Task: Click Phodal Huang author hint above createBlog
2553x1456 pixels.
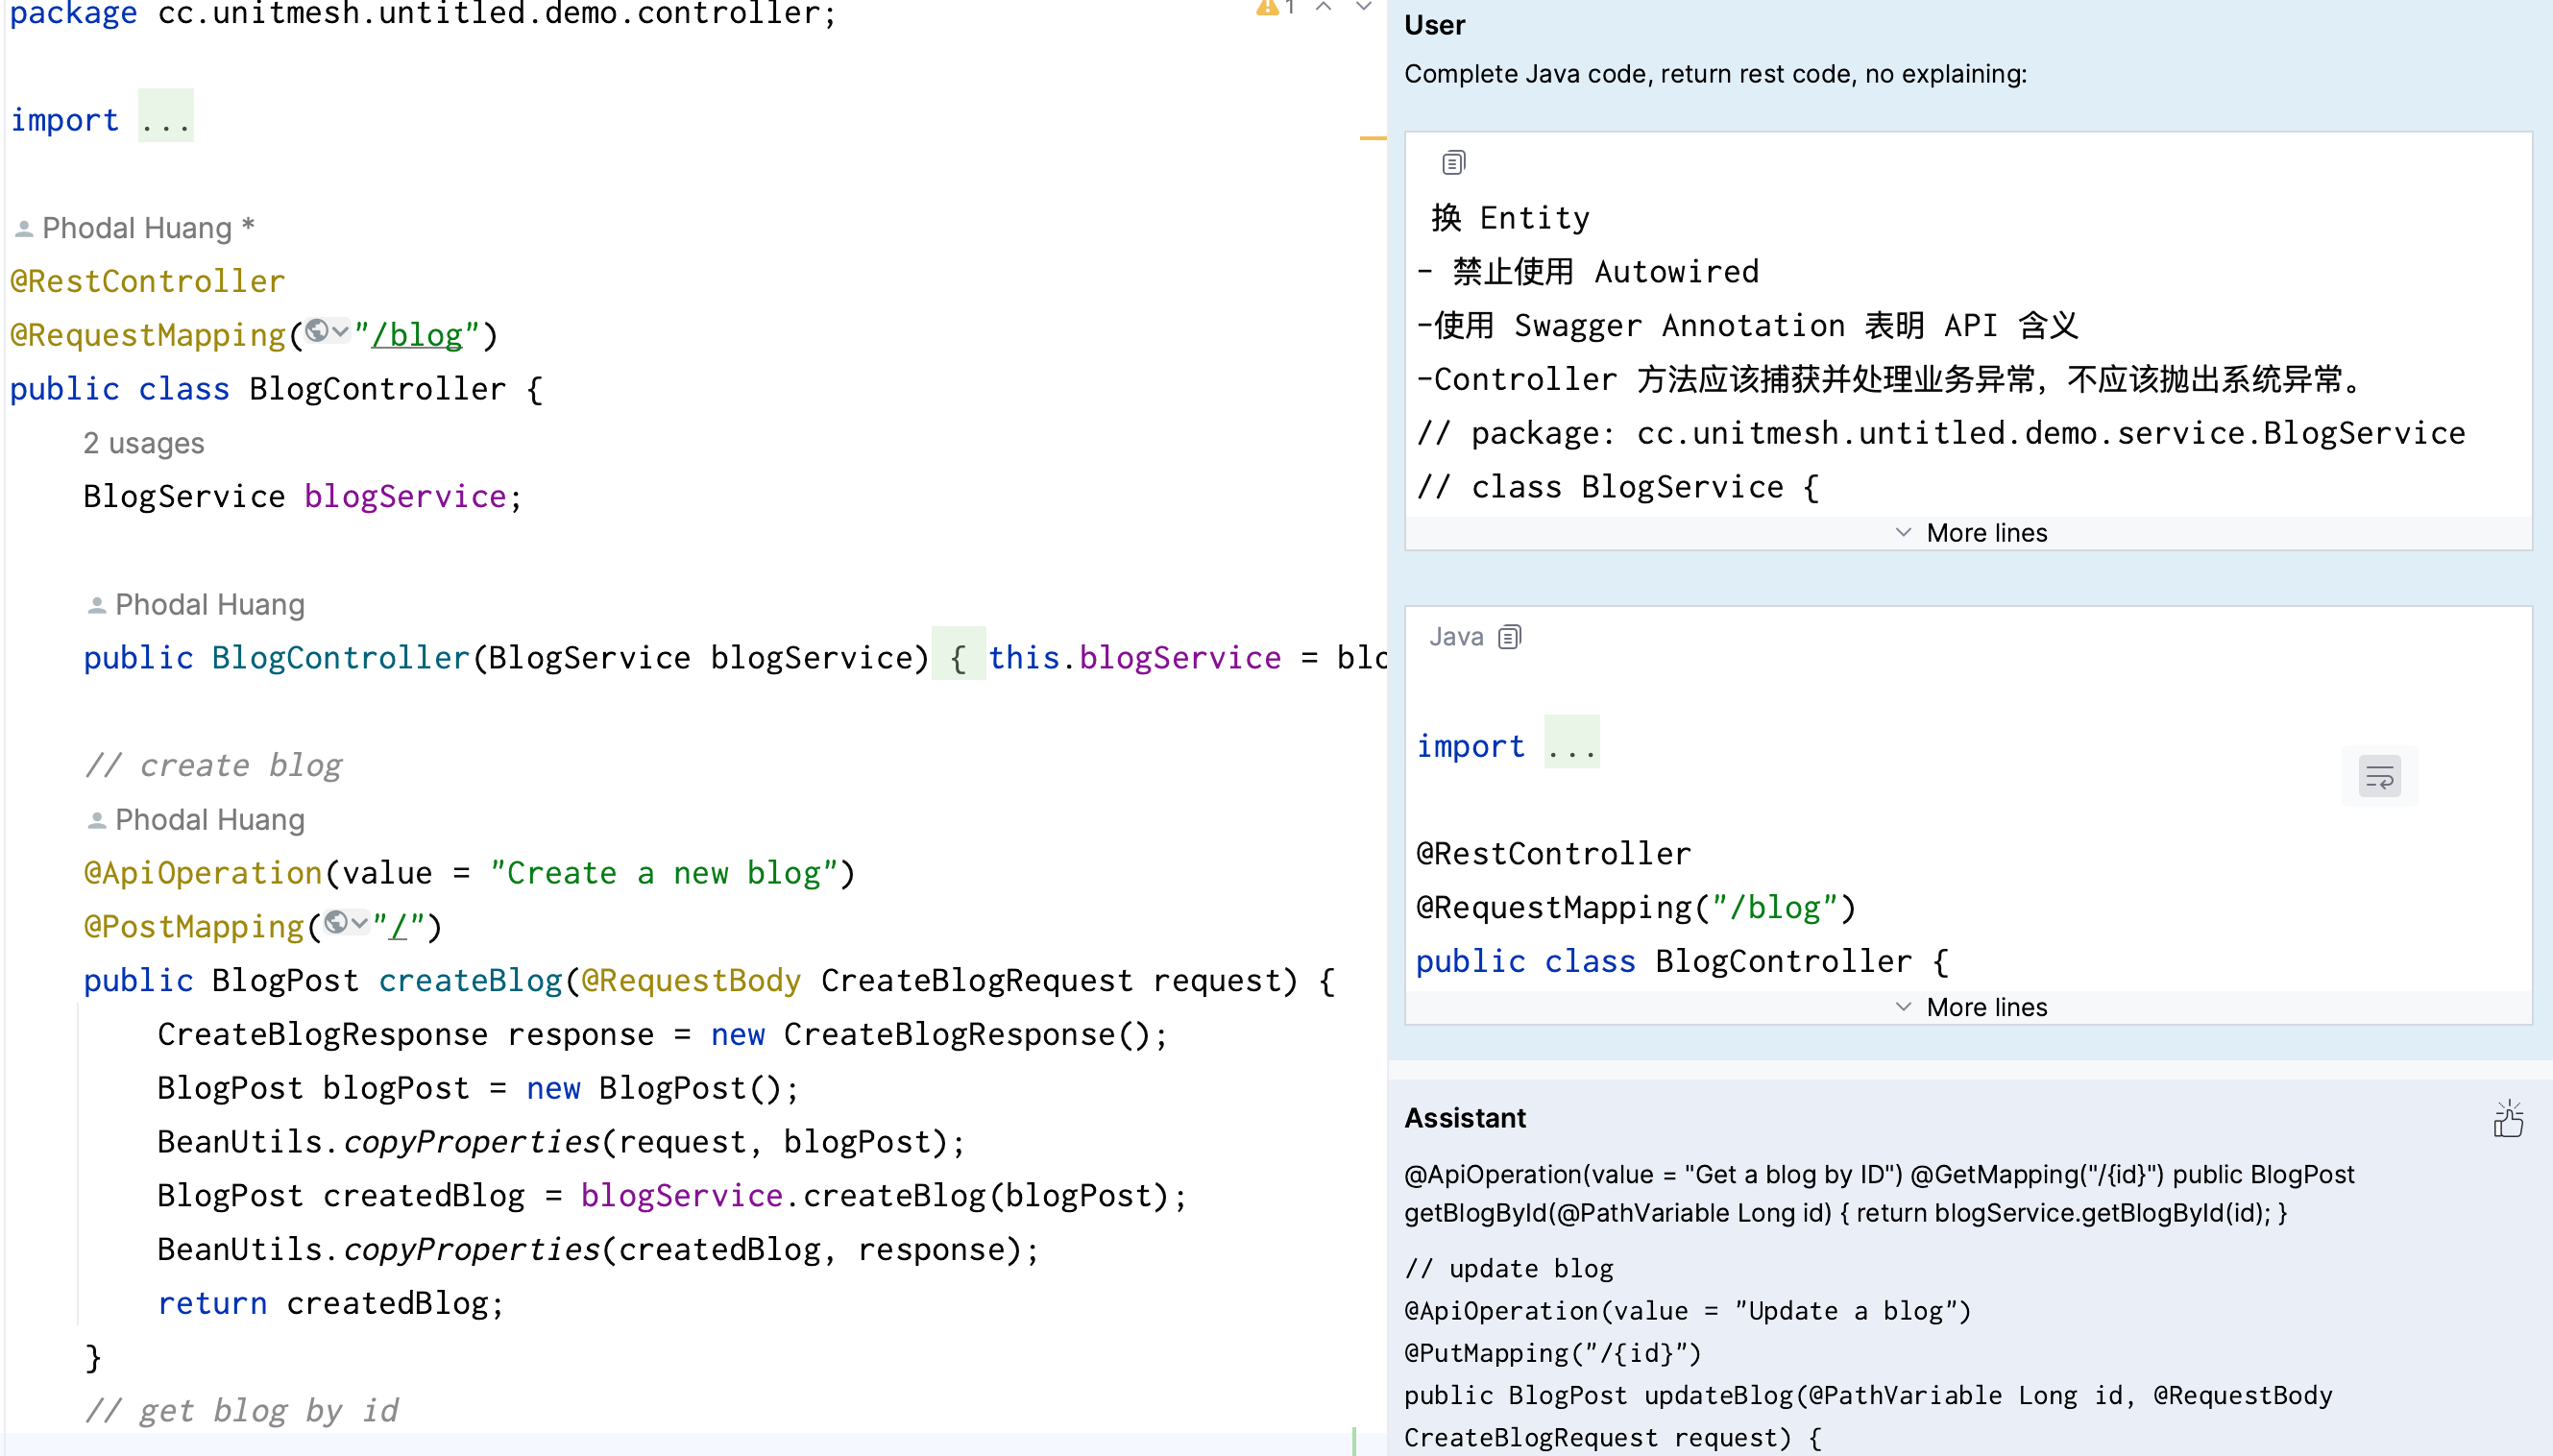Action: click(209, 820)
